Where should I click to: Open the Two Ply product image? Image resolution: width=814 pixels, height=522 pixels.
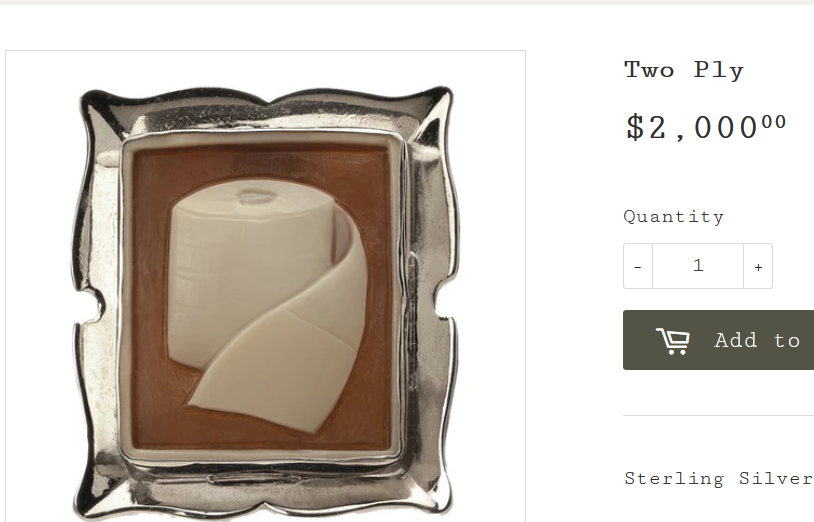coord(265,286)
